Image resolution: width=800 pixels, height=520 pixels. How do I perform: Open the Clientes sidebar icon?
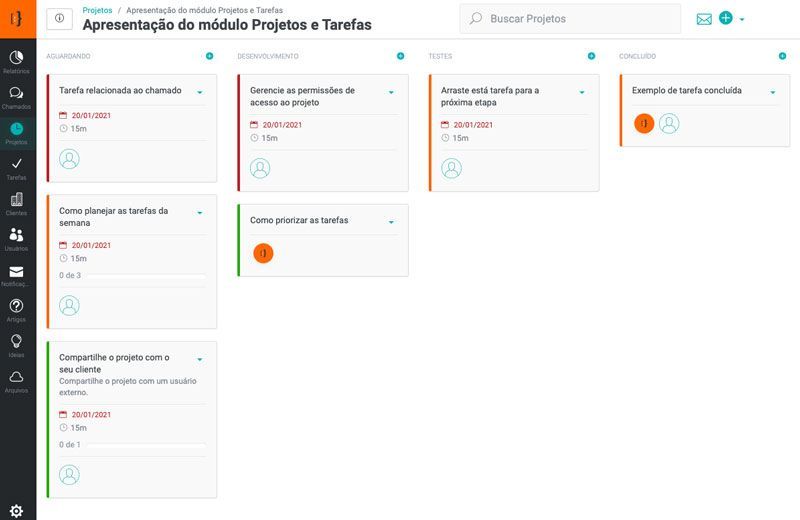pyautogui.click(x=17, y=203)
